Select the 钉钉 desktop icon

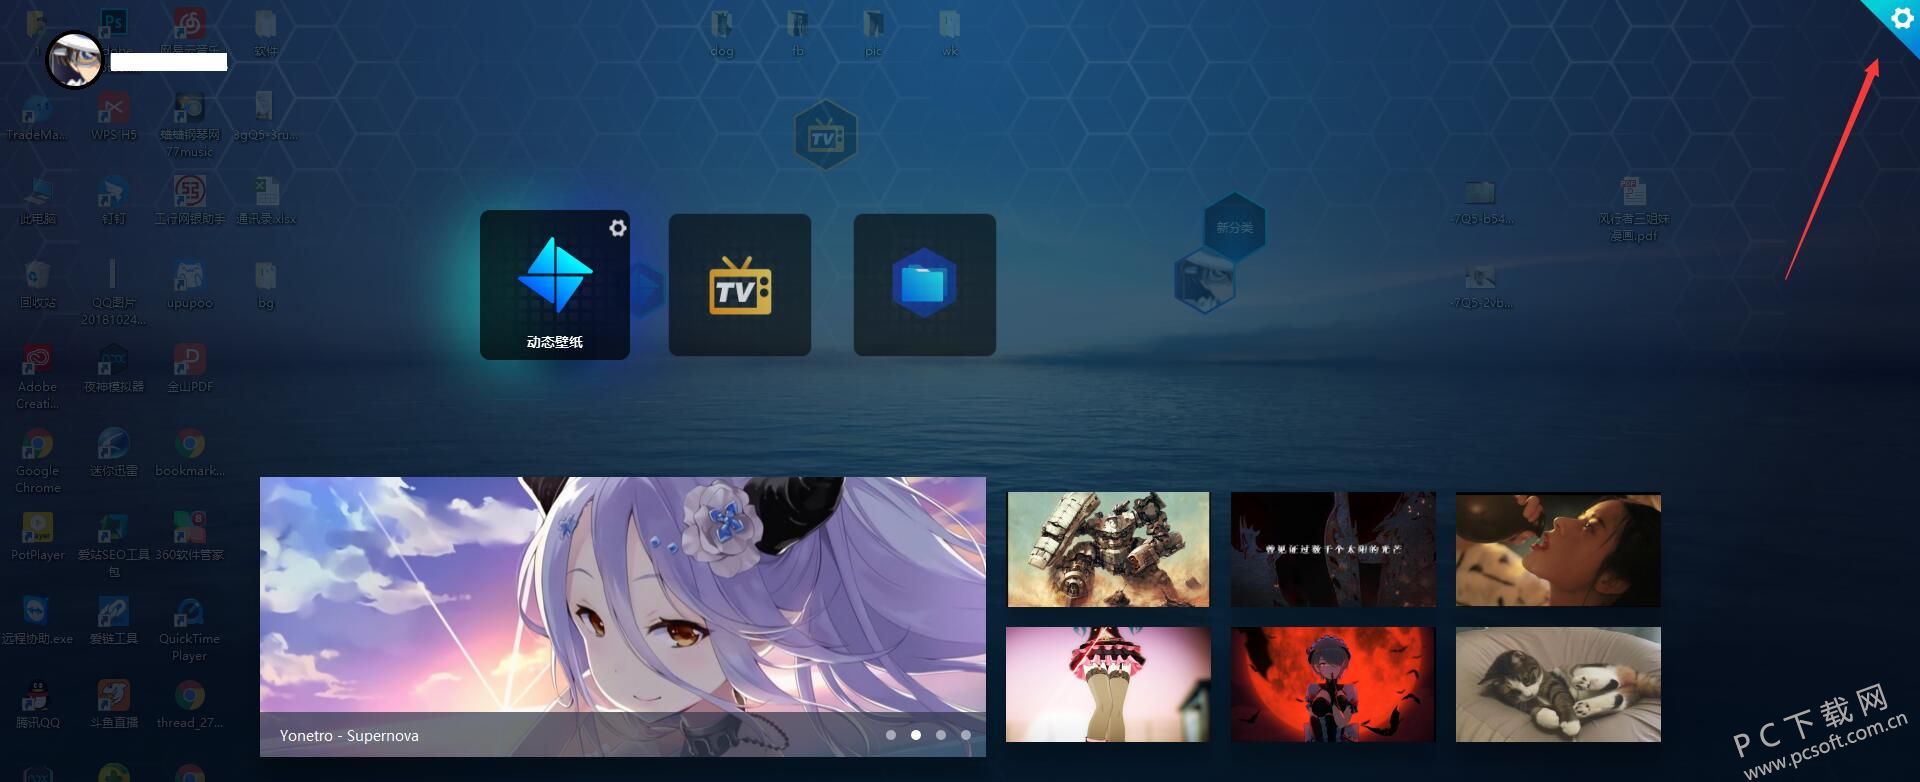(x=114, y=200)
